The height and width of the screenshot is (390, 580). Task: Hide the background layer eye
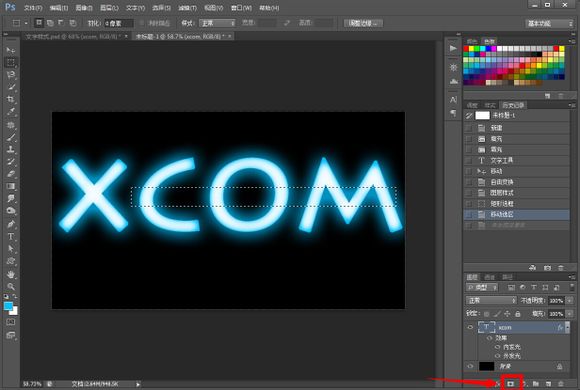[x=470, y=366]
